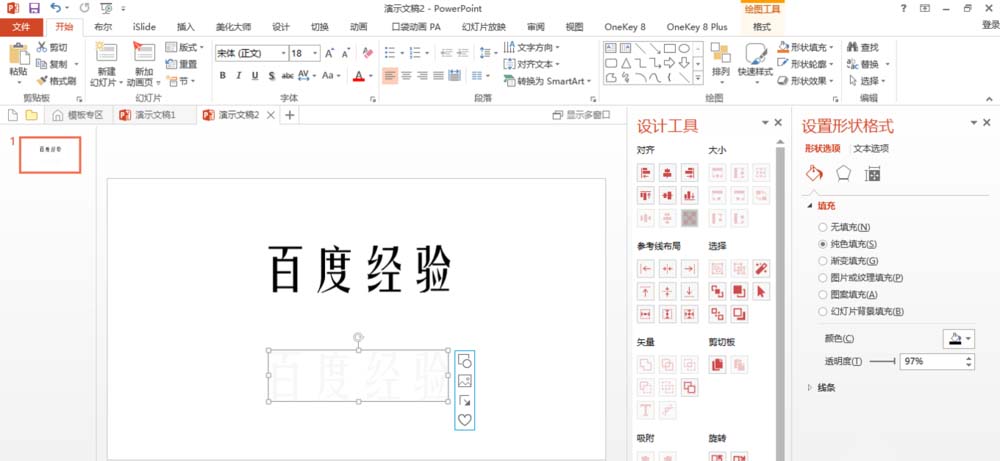Open the 颜色(C) fill color picker
Screen dimensions: 1000x461
coord(959,339)
